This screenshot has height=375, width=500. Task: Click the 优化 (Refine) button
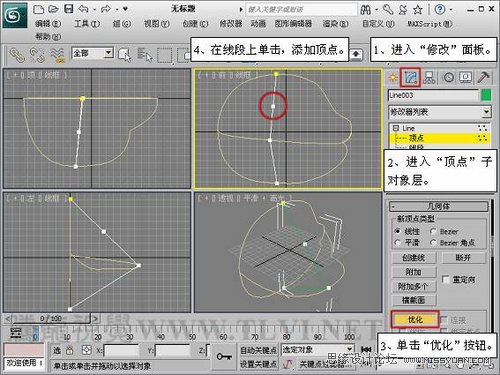(415, 319)
